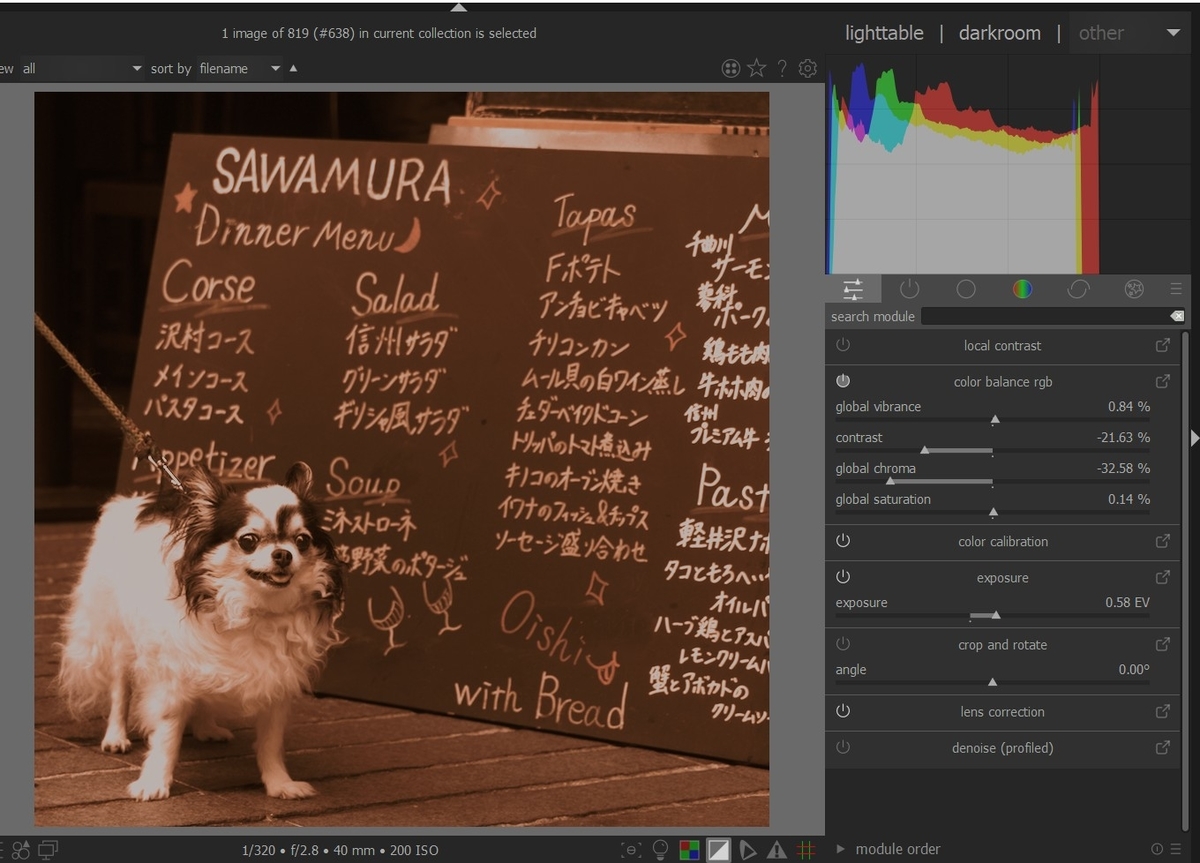Image resolution: width=1200 pixels, height=863 pixels.
Task: Open module order presets menu icon
Action: click(1174, 849)
